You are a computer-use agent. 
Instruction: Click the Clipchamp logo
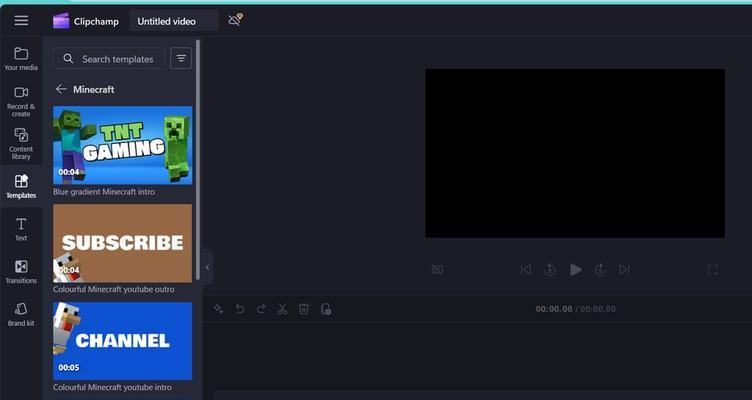click(x=61, y=21)
